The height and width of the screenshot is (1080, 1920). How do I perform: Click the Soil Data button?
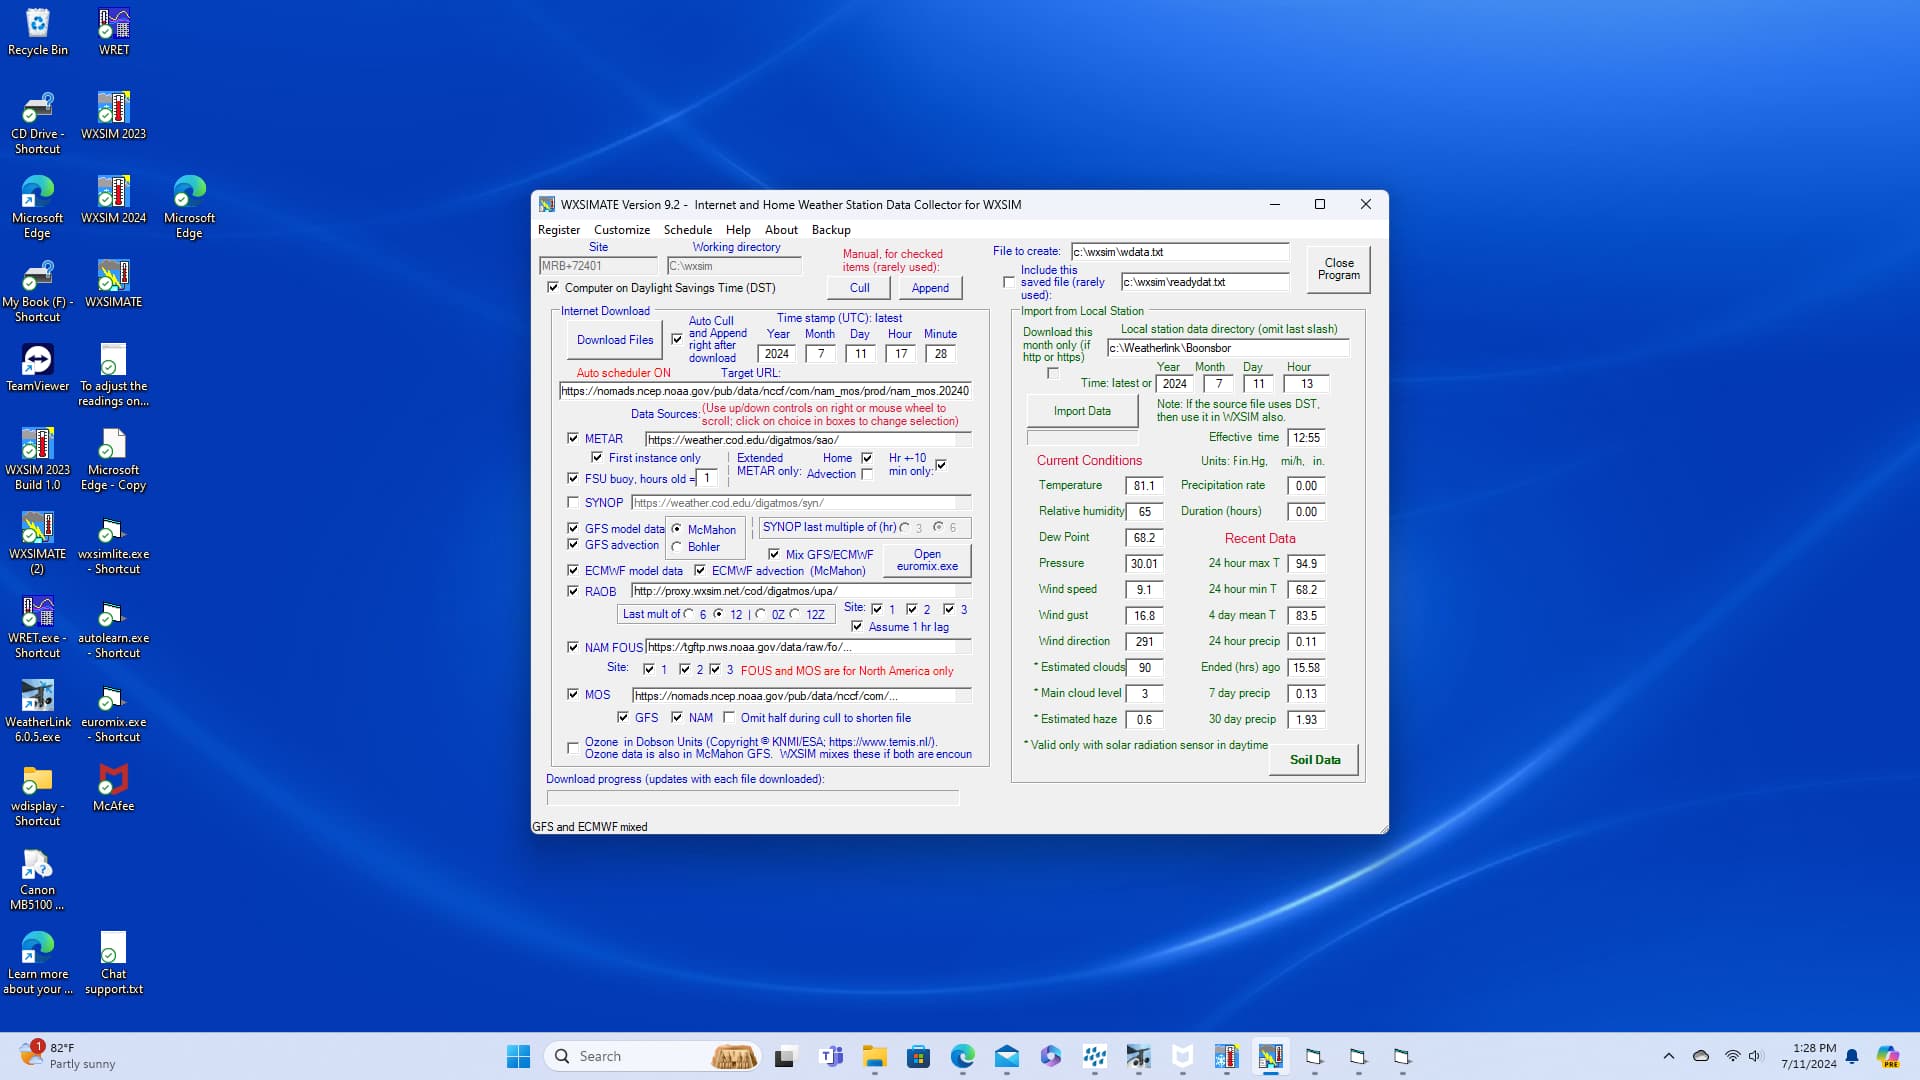tap(1315, 760)
